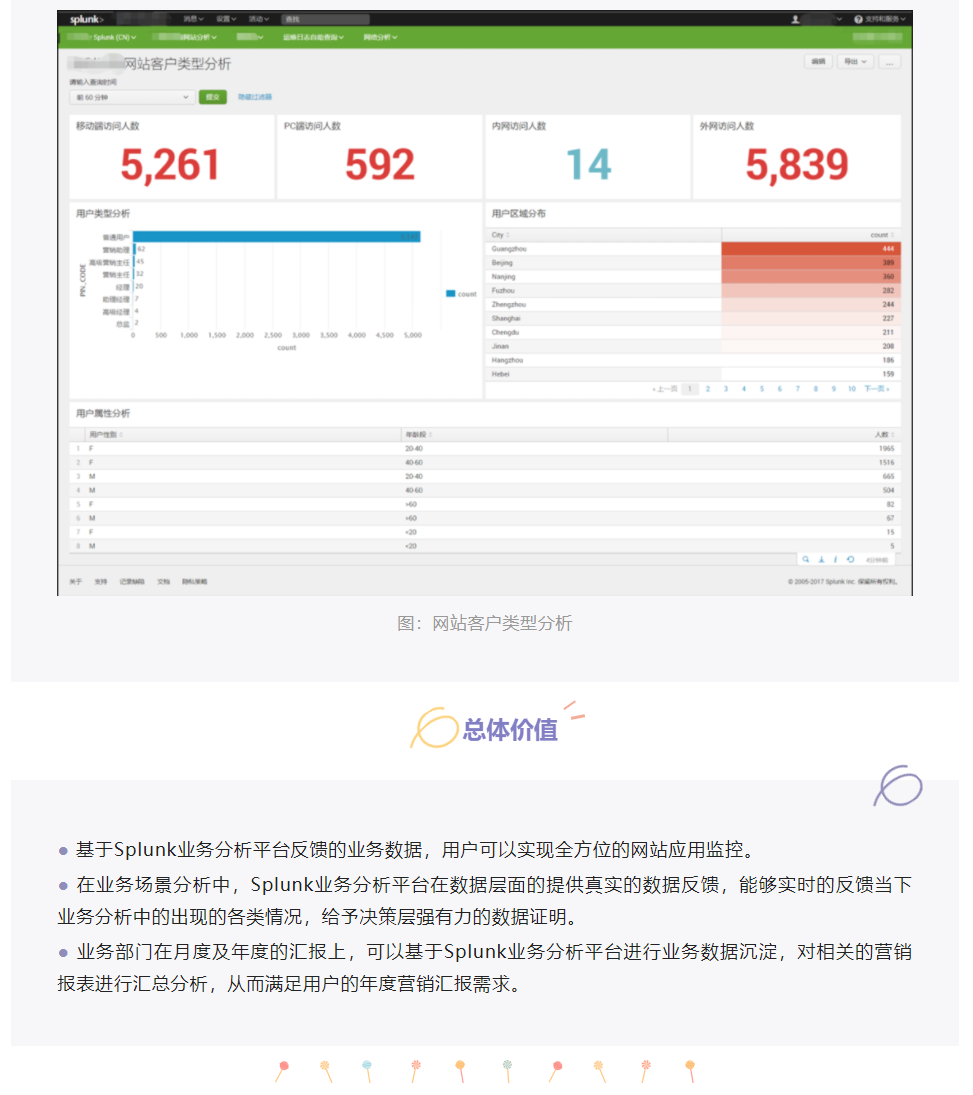Click the 隐藏过滤器 link
The width and height of the screenshot is (973, 1095).
point(254,97)
